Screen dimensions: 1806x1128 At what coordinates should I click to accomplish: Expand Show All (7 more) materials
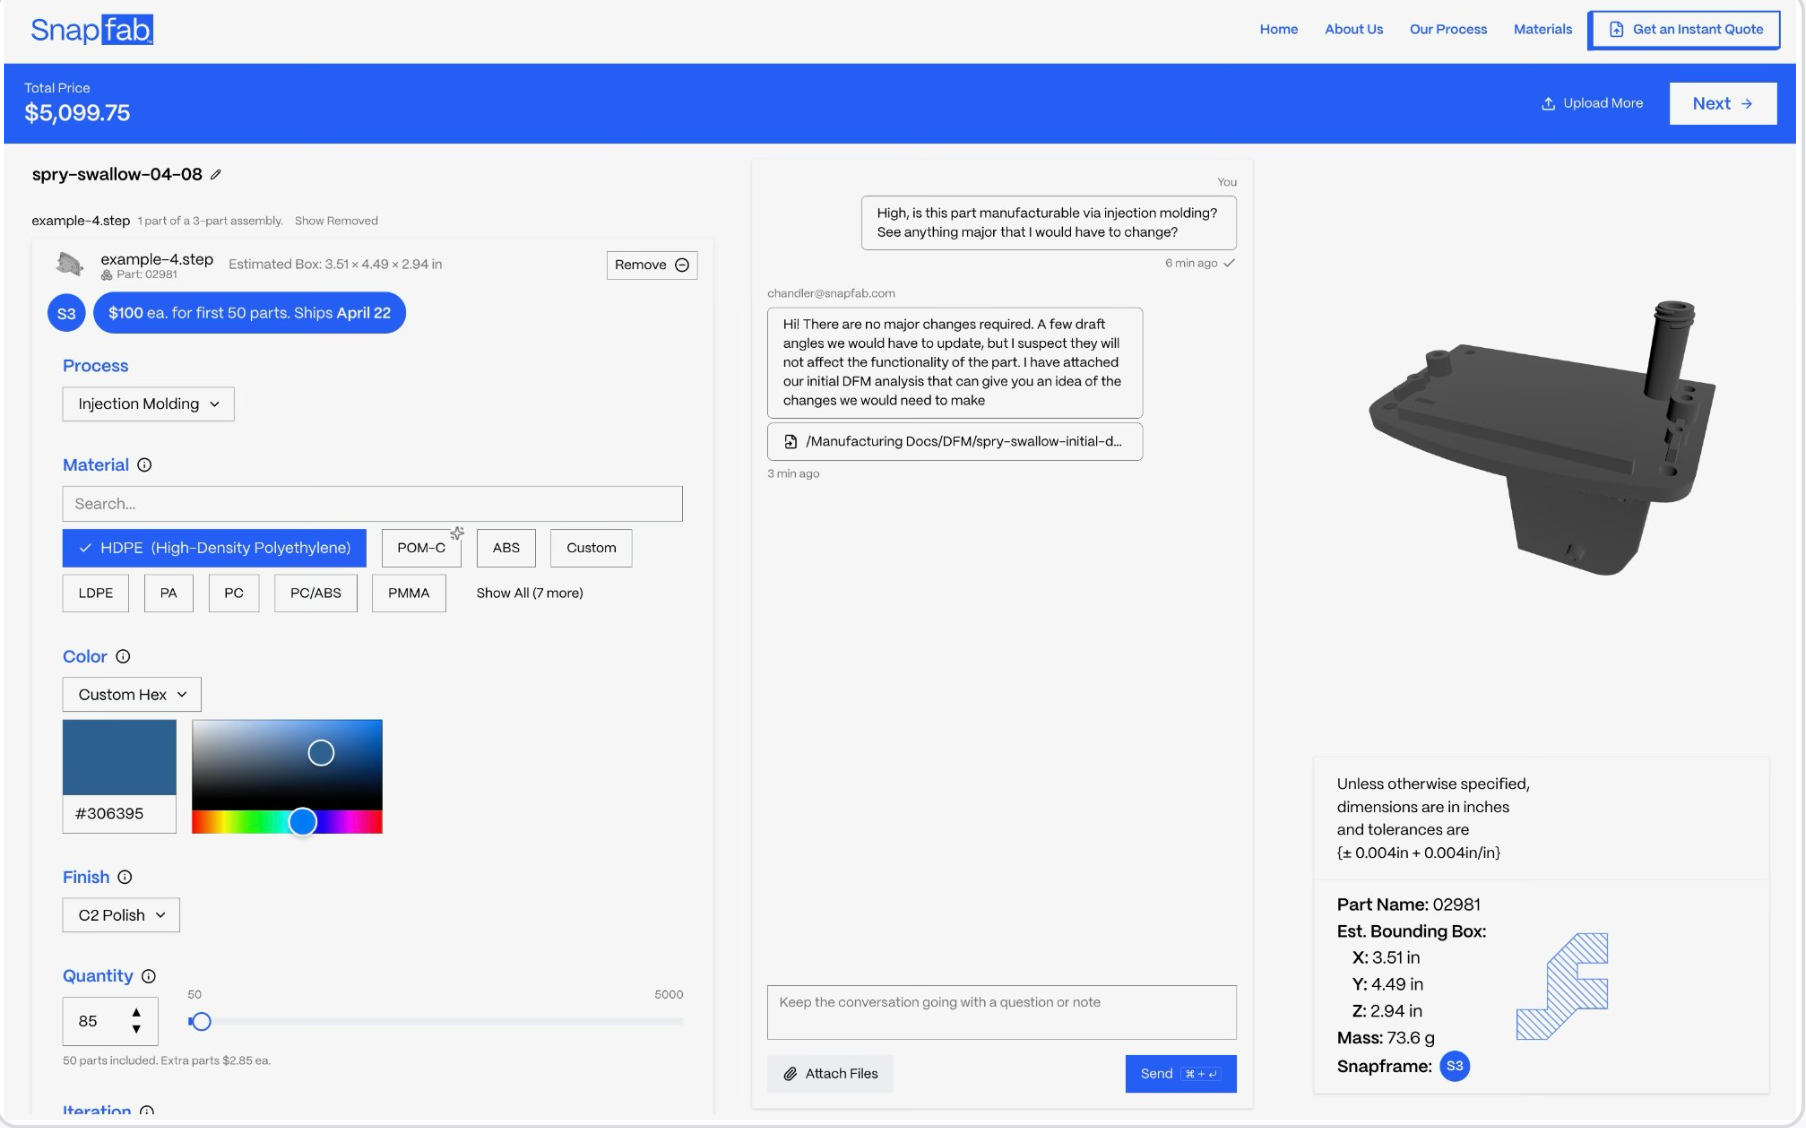pos(530,593)
